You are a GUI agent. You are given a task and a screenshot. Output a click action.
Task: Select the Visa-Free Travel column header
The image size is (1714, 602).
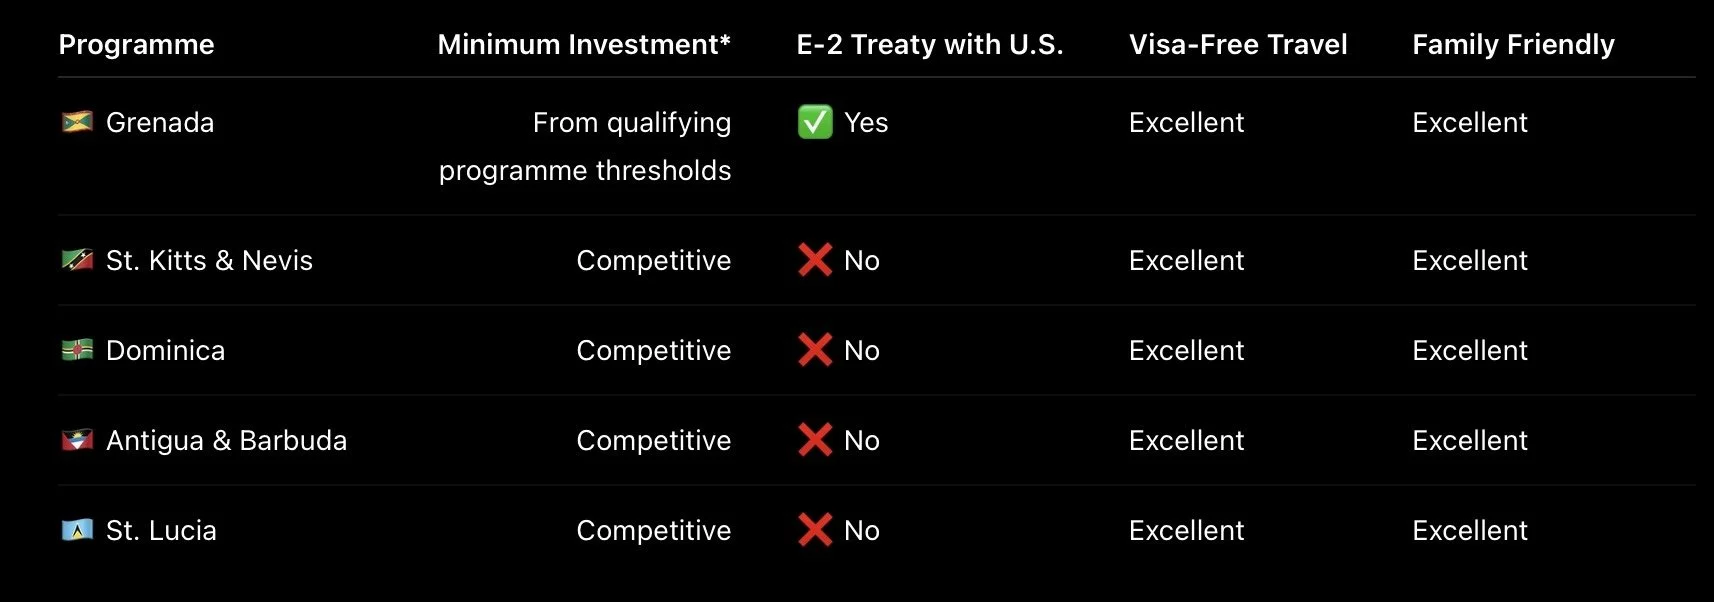tap(1238, 45)
